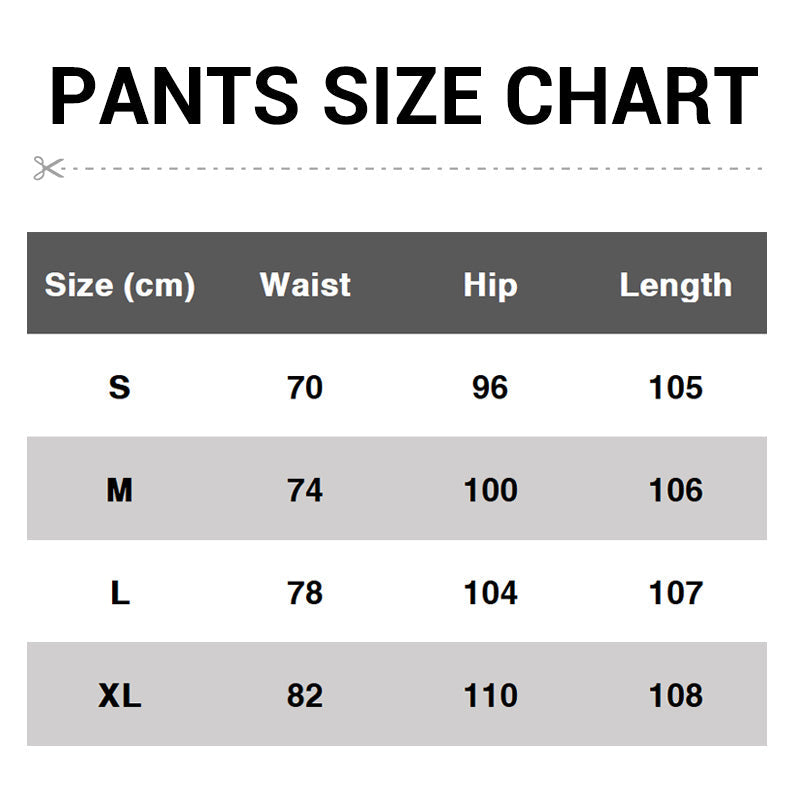Viewport: 800px width, 800px height.
Task: Select hip value 104 in L row
Action: pyautogui.click(x=490, y=593)
